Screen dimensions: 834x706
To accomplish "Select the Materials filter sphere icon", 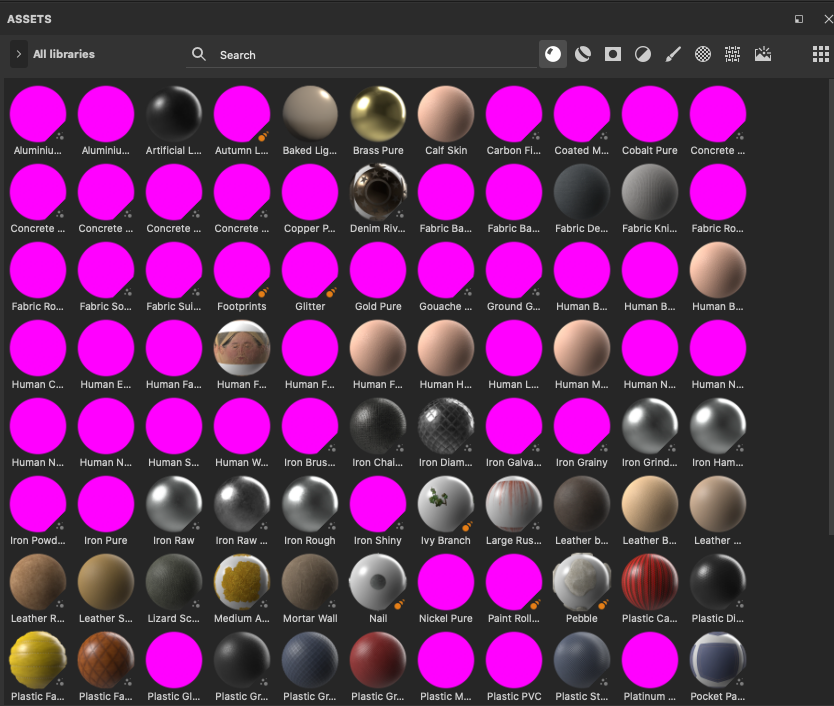I will tap(553, 54).
